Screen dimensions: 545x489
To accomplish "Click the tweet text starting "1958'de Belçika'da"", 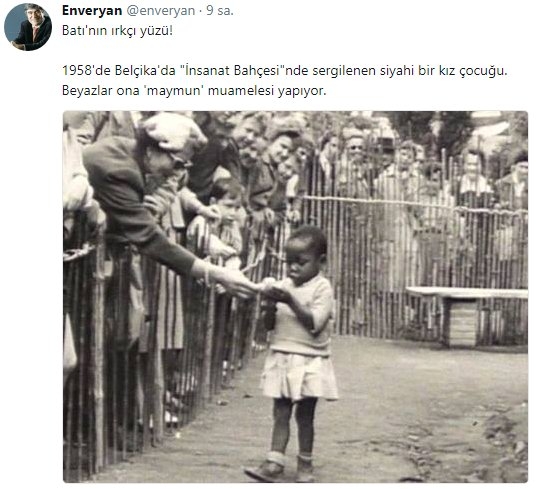I will click(285, 71).
